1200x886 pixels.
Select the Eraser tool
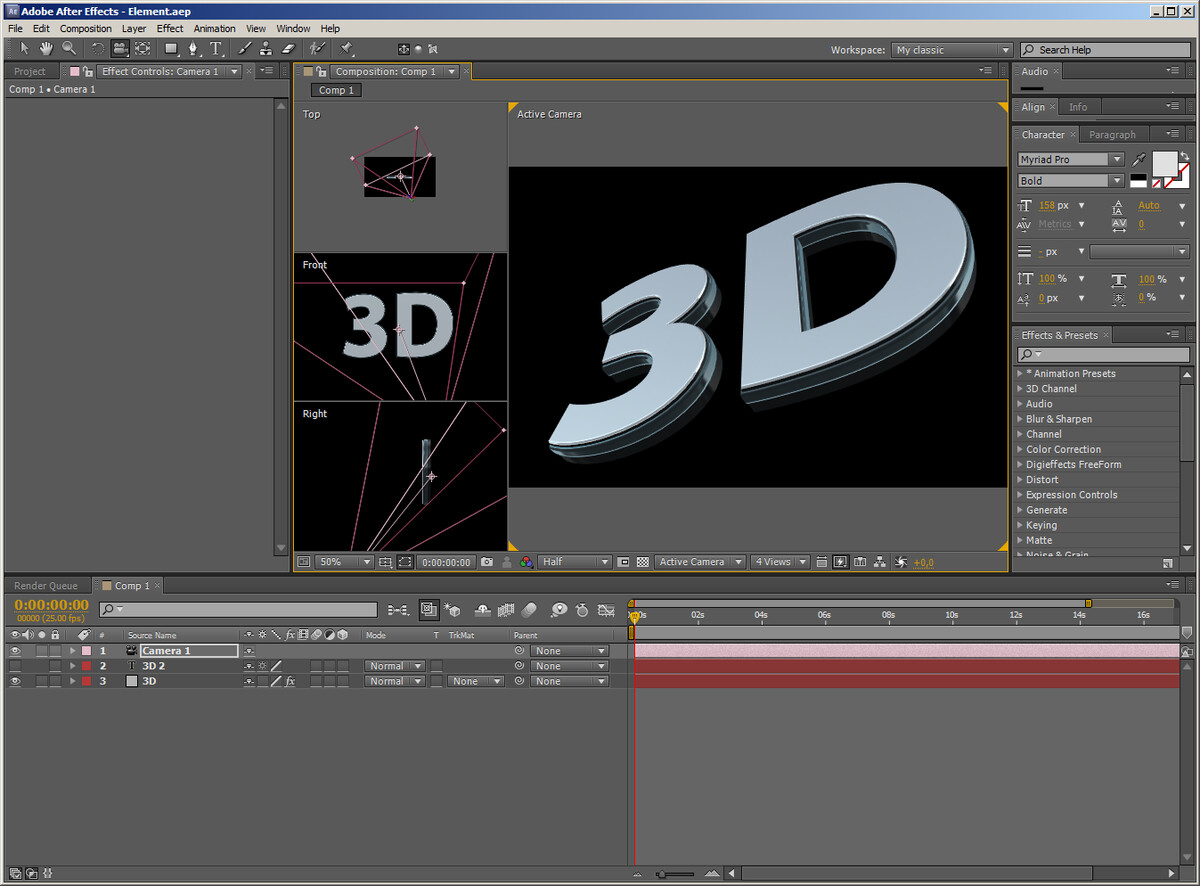coord(289,49)
